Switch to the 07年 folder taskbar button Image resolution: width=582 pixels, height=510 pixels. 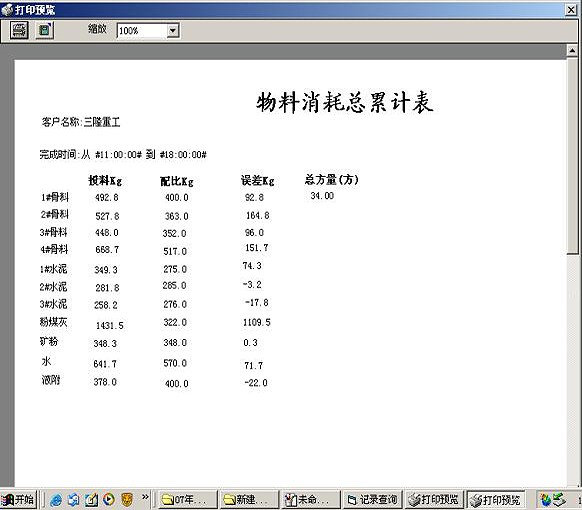click(x=188, y=500)
